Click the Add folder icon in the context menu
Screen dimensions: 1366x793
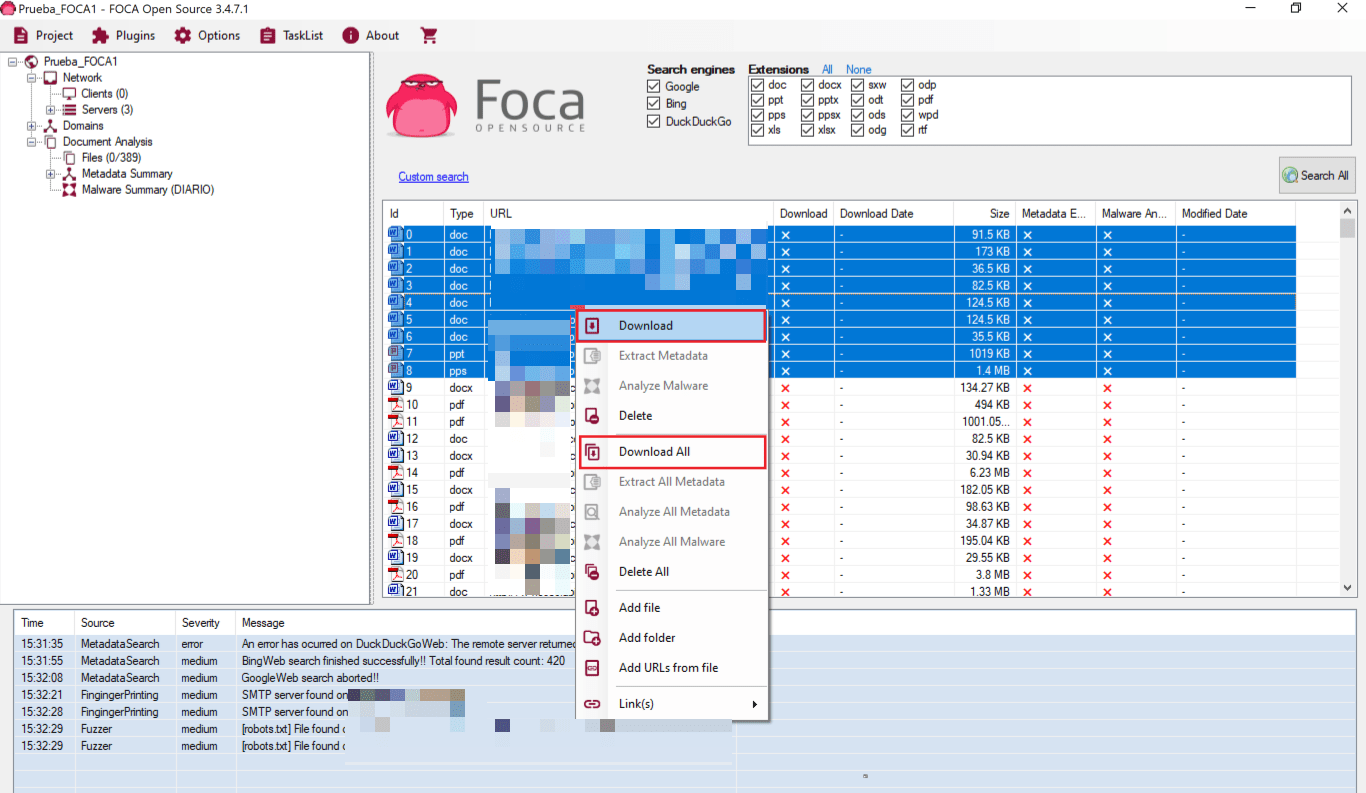[594, 637]
